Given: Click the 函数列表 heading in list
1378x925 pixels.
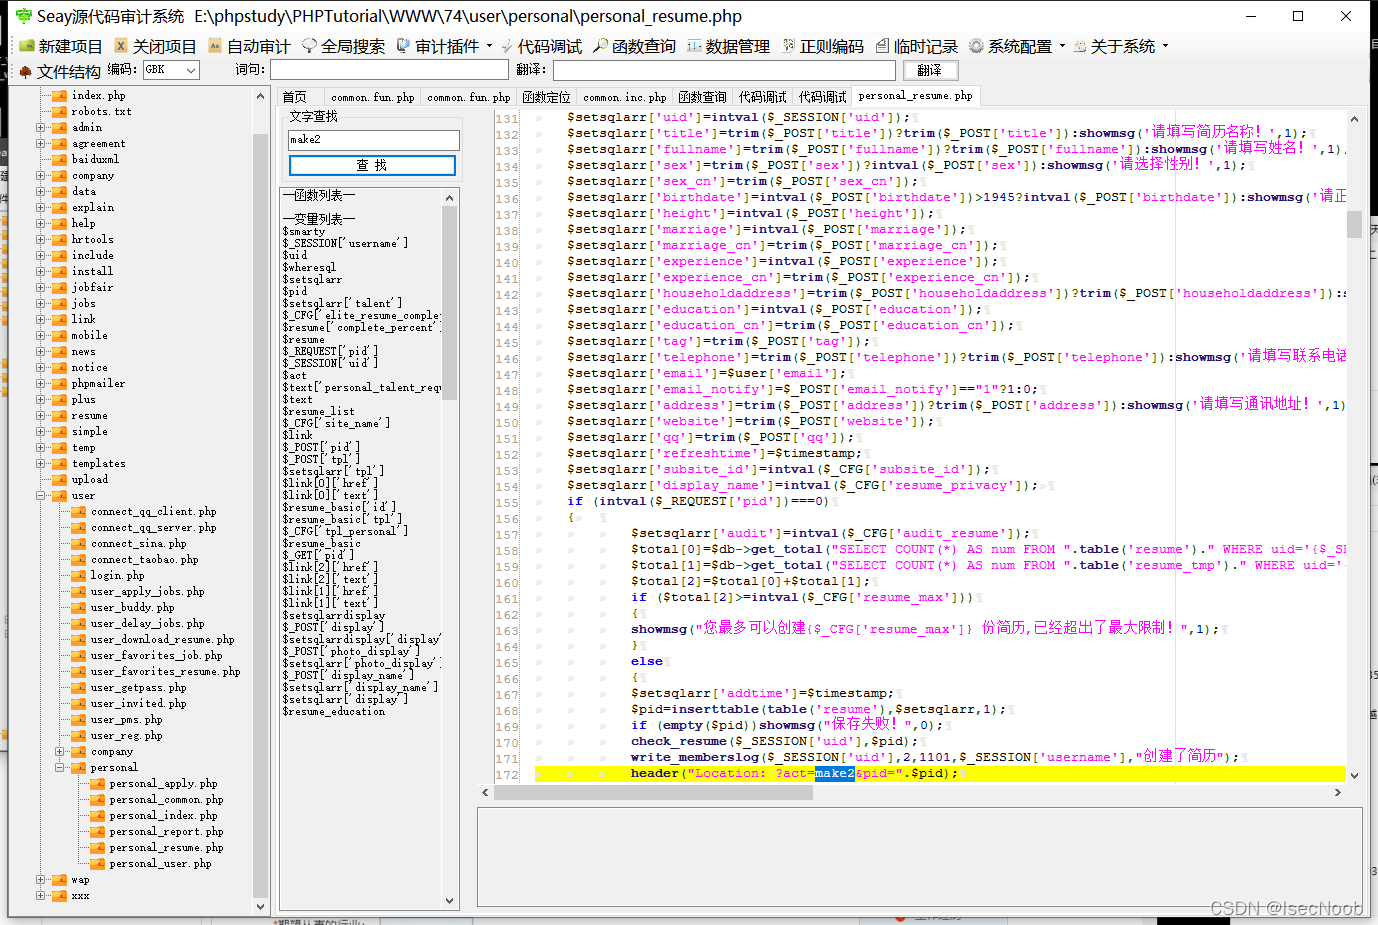Looking at the screenshot, I should tap(318, 196).
